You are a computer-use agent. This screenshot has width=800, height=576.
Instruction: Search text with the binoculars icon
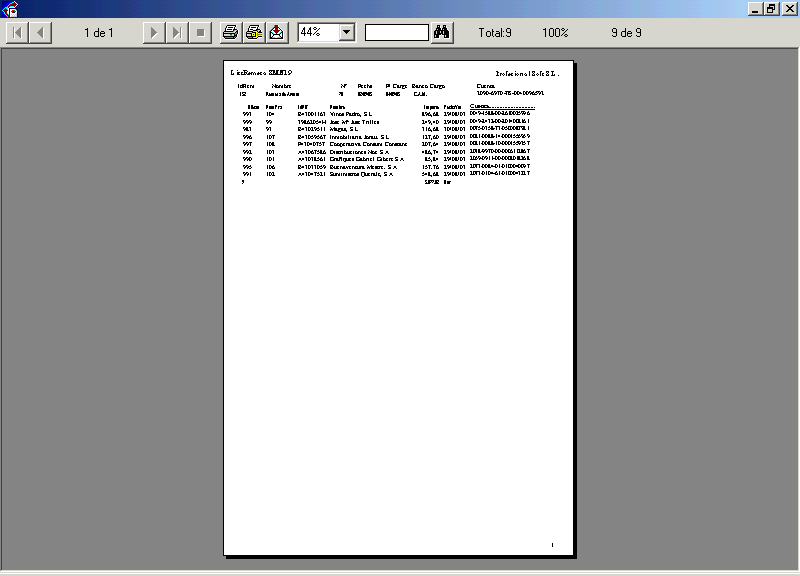point(443,33)
